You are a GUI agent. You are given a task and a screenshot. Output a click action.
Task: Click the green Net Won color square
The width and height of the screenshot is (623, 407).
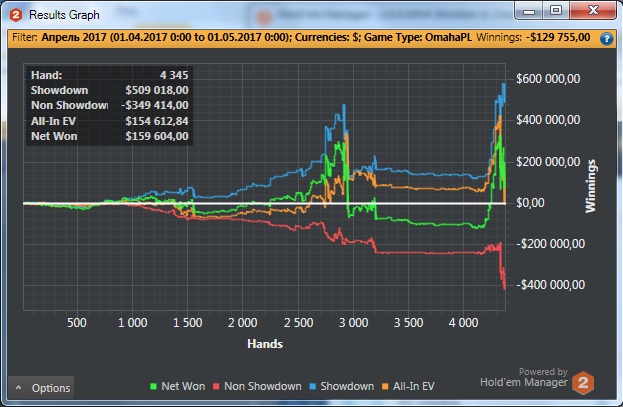(153, 386)
